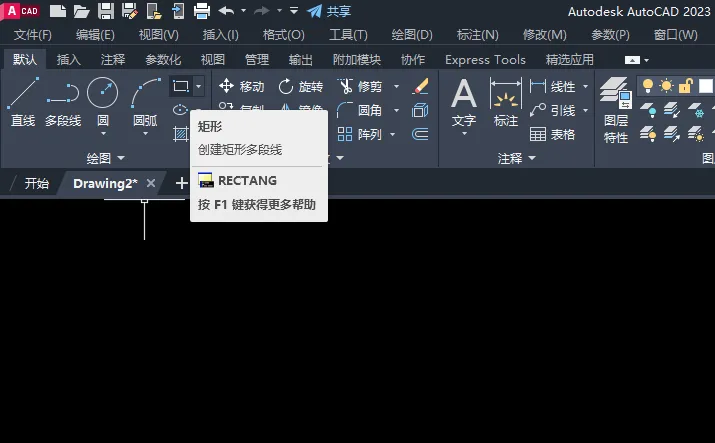This screenshot has width=715, height=443.
Task: Switch to the 注释 ribbon tab
Action: pos(113,60)
